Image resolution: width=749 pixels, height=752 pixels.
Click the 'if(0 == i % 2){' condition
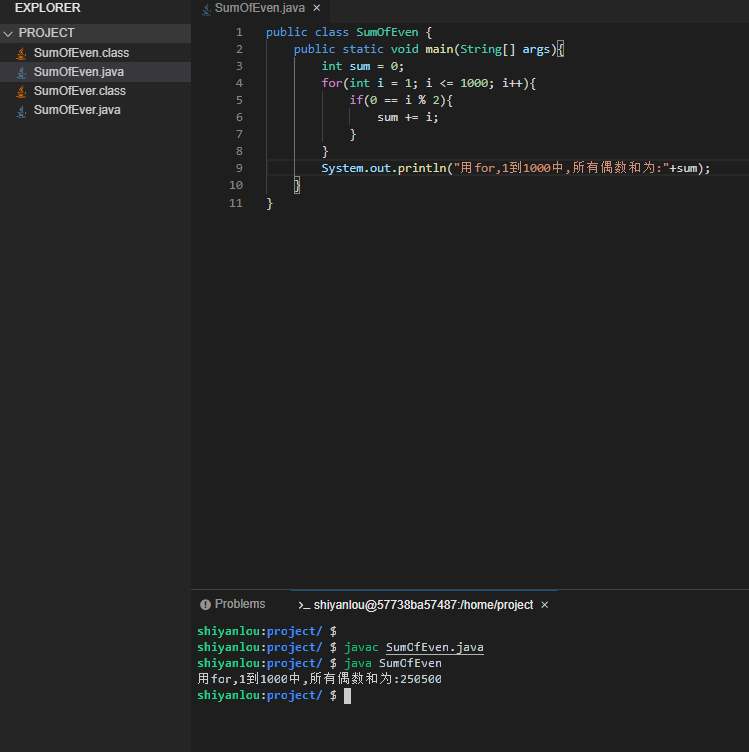401,100
